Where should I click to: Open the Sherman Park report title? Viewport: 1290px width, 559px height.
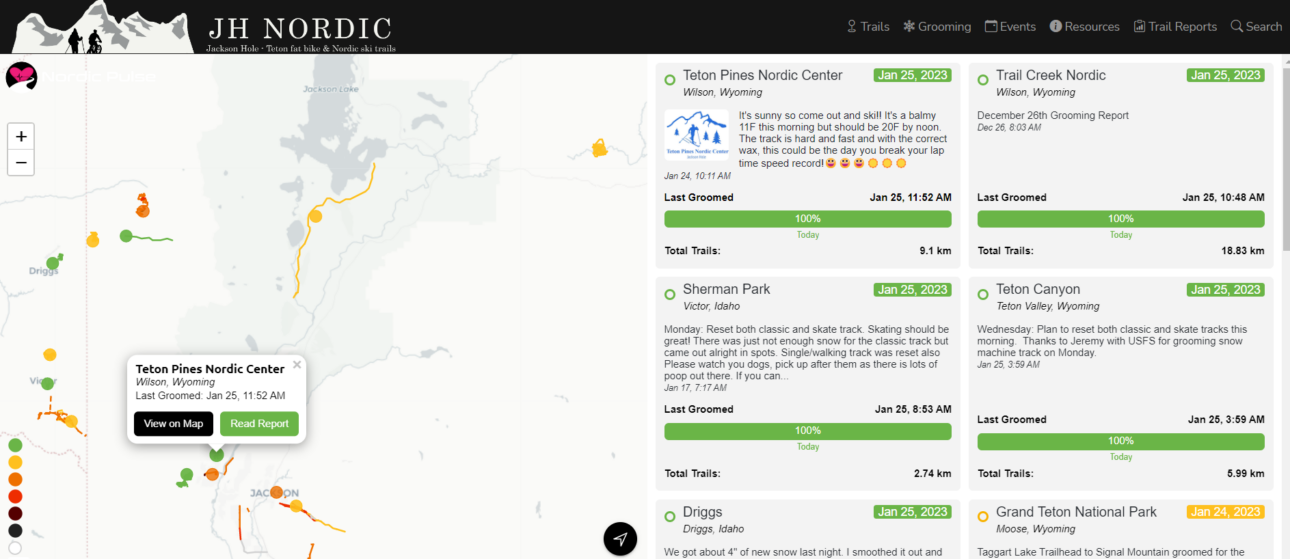click(727, 289)
